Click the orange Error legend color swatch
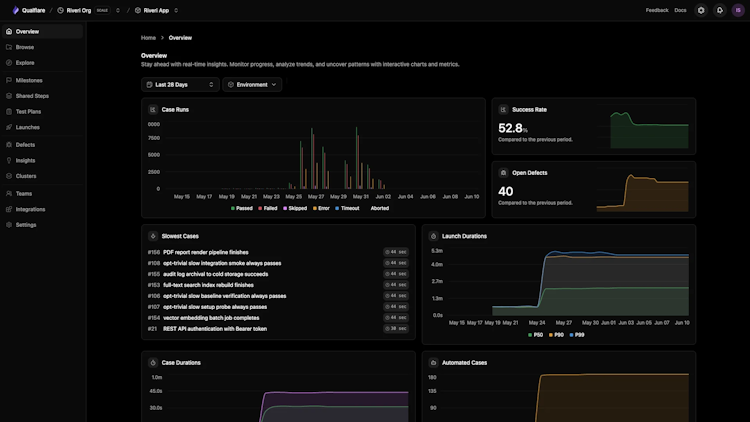Viewport: 750px width, 422px height. (315, 209)
